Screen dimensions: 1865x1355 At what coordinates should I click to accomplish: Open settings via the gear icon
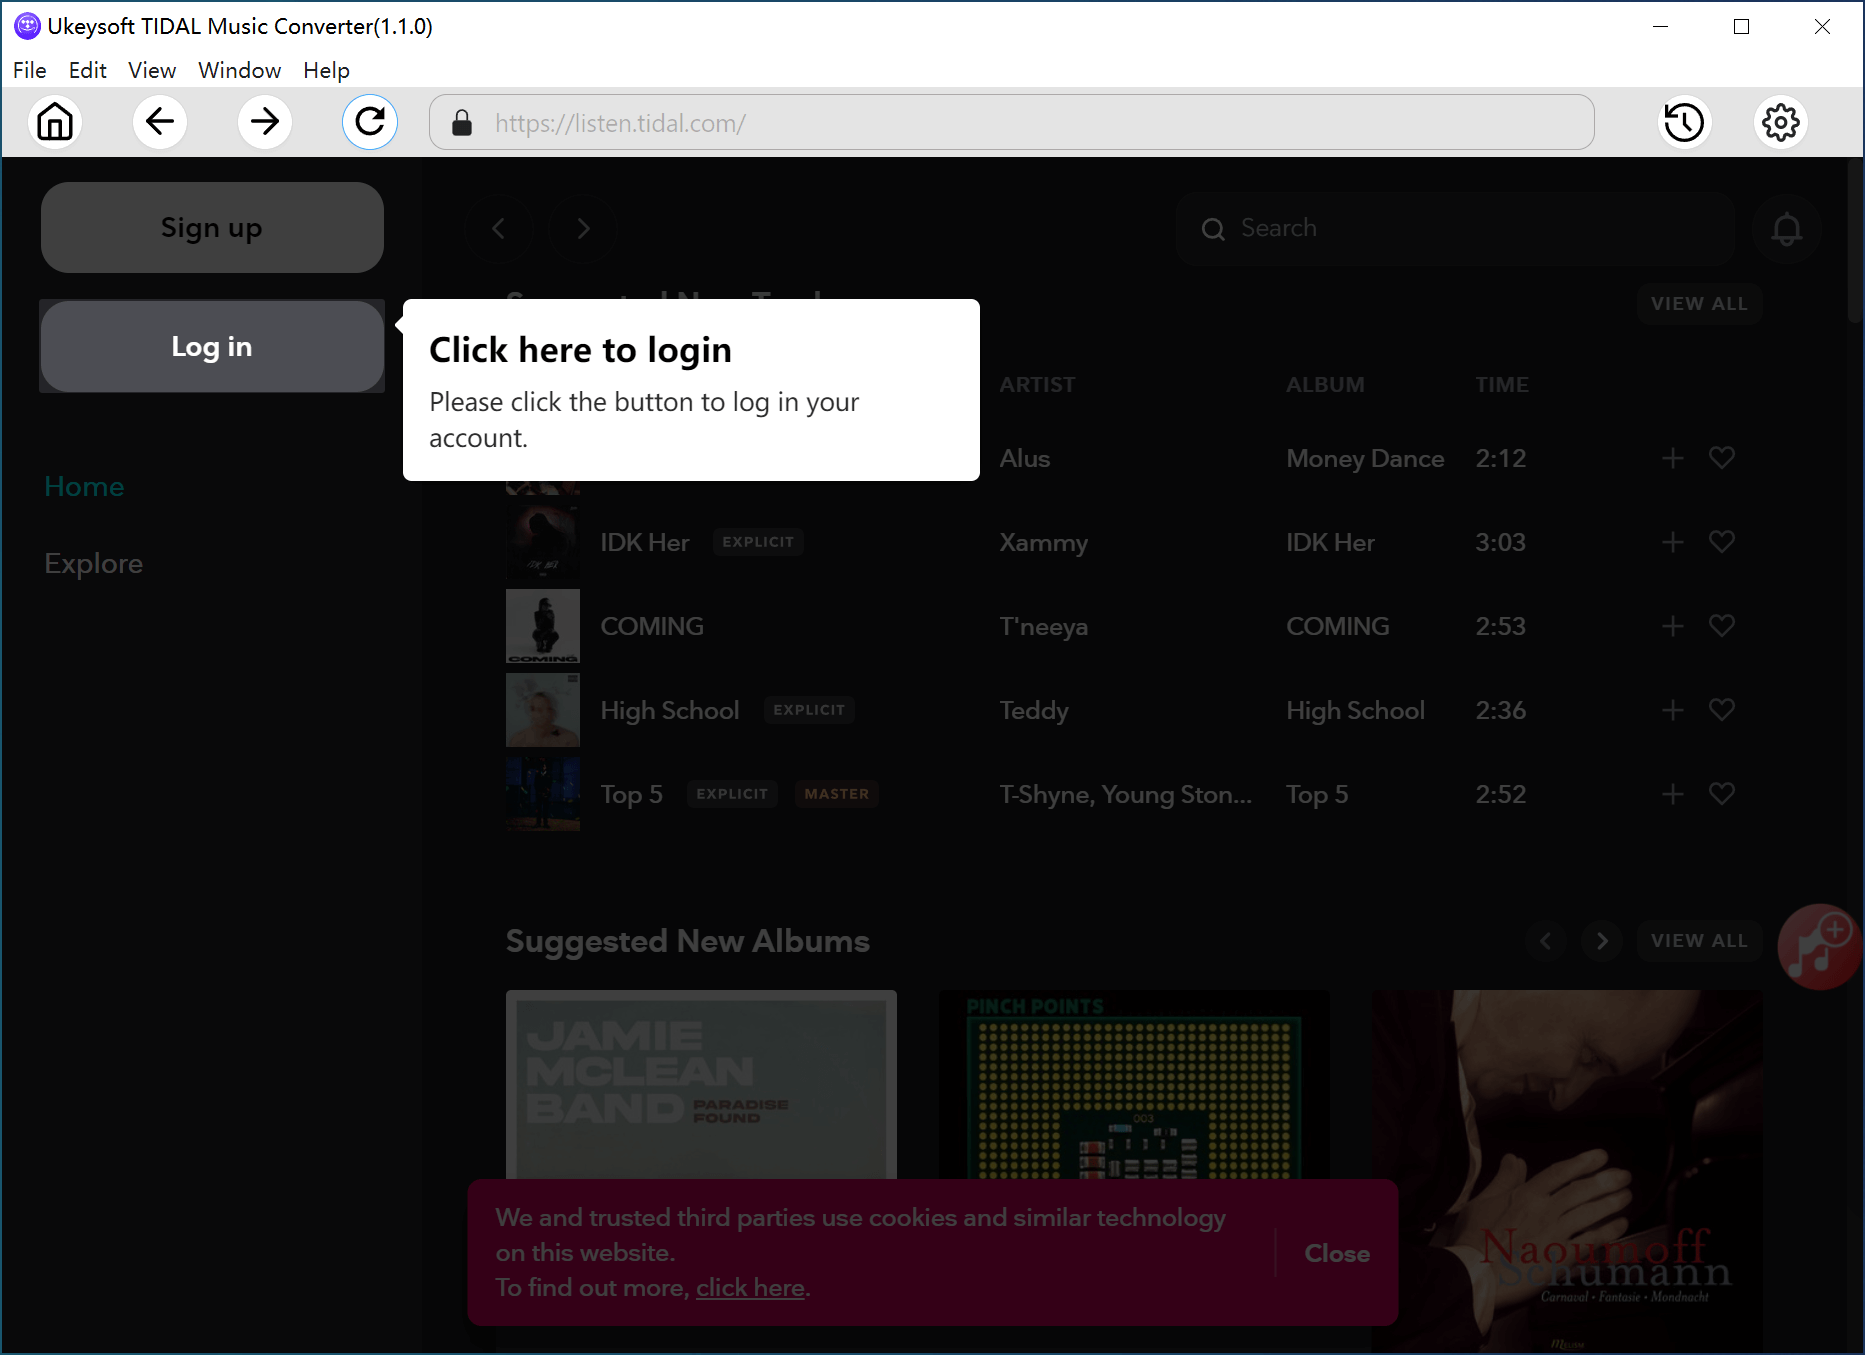click(x=1780, y=123)
